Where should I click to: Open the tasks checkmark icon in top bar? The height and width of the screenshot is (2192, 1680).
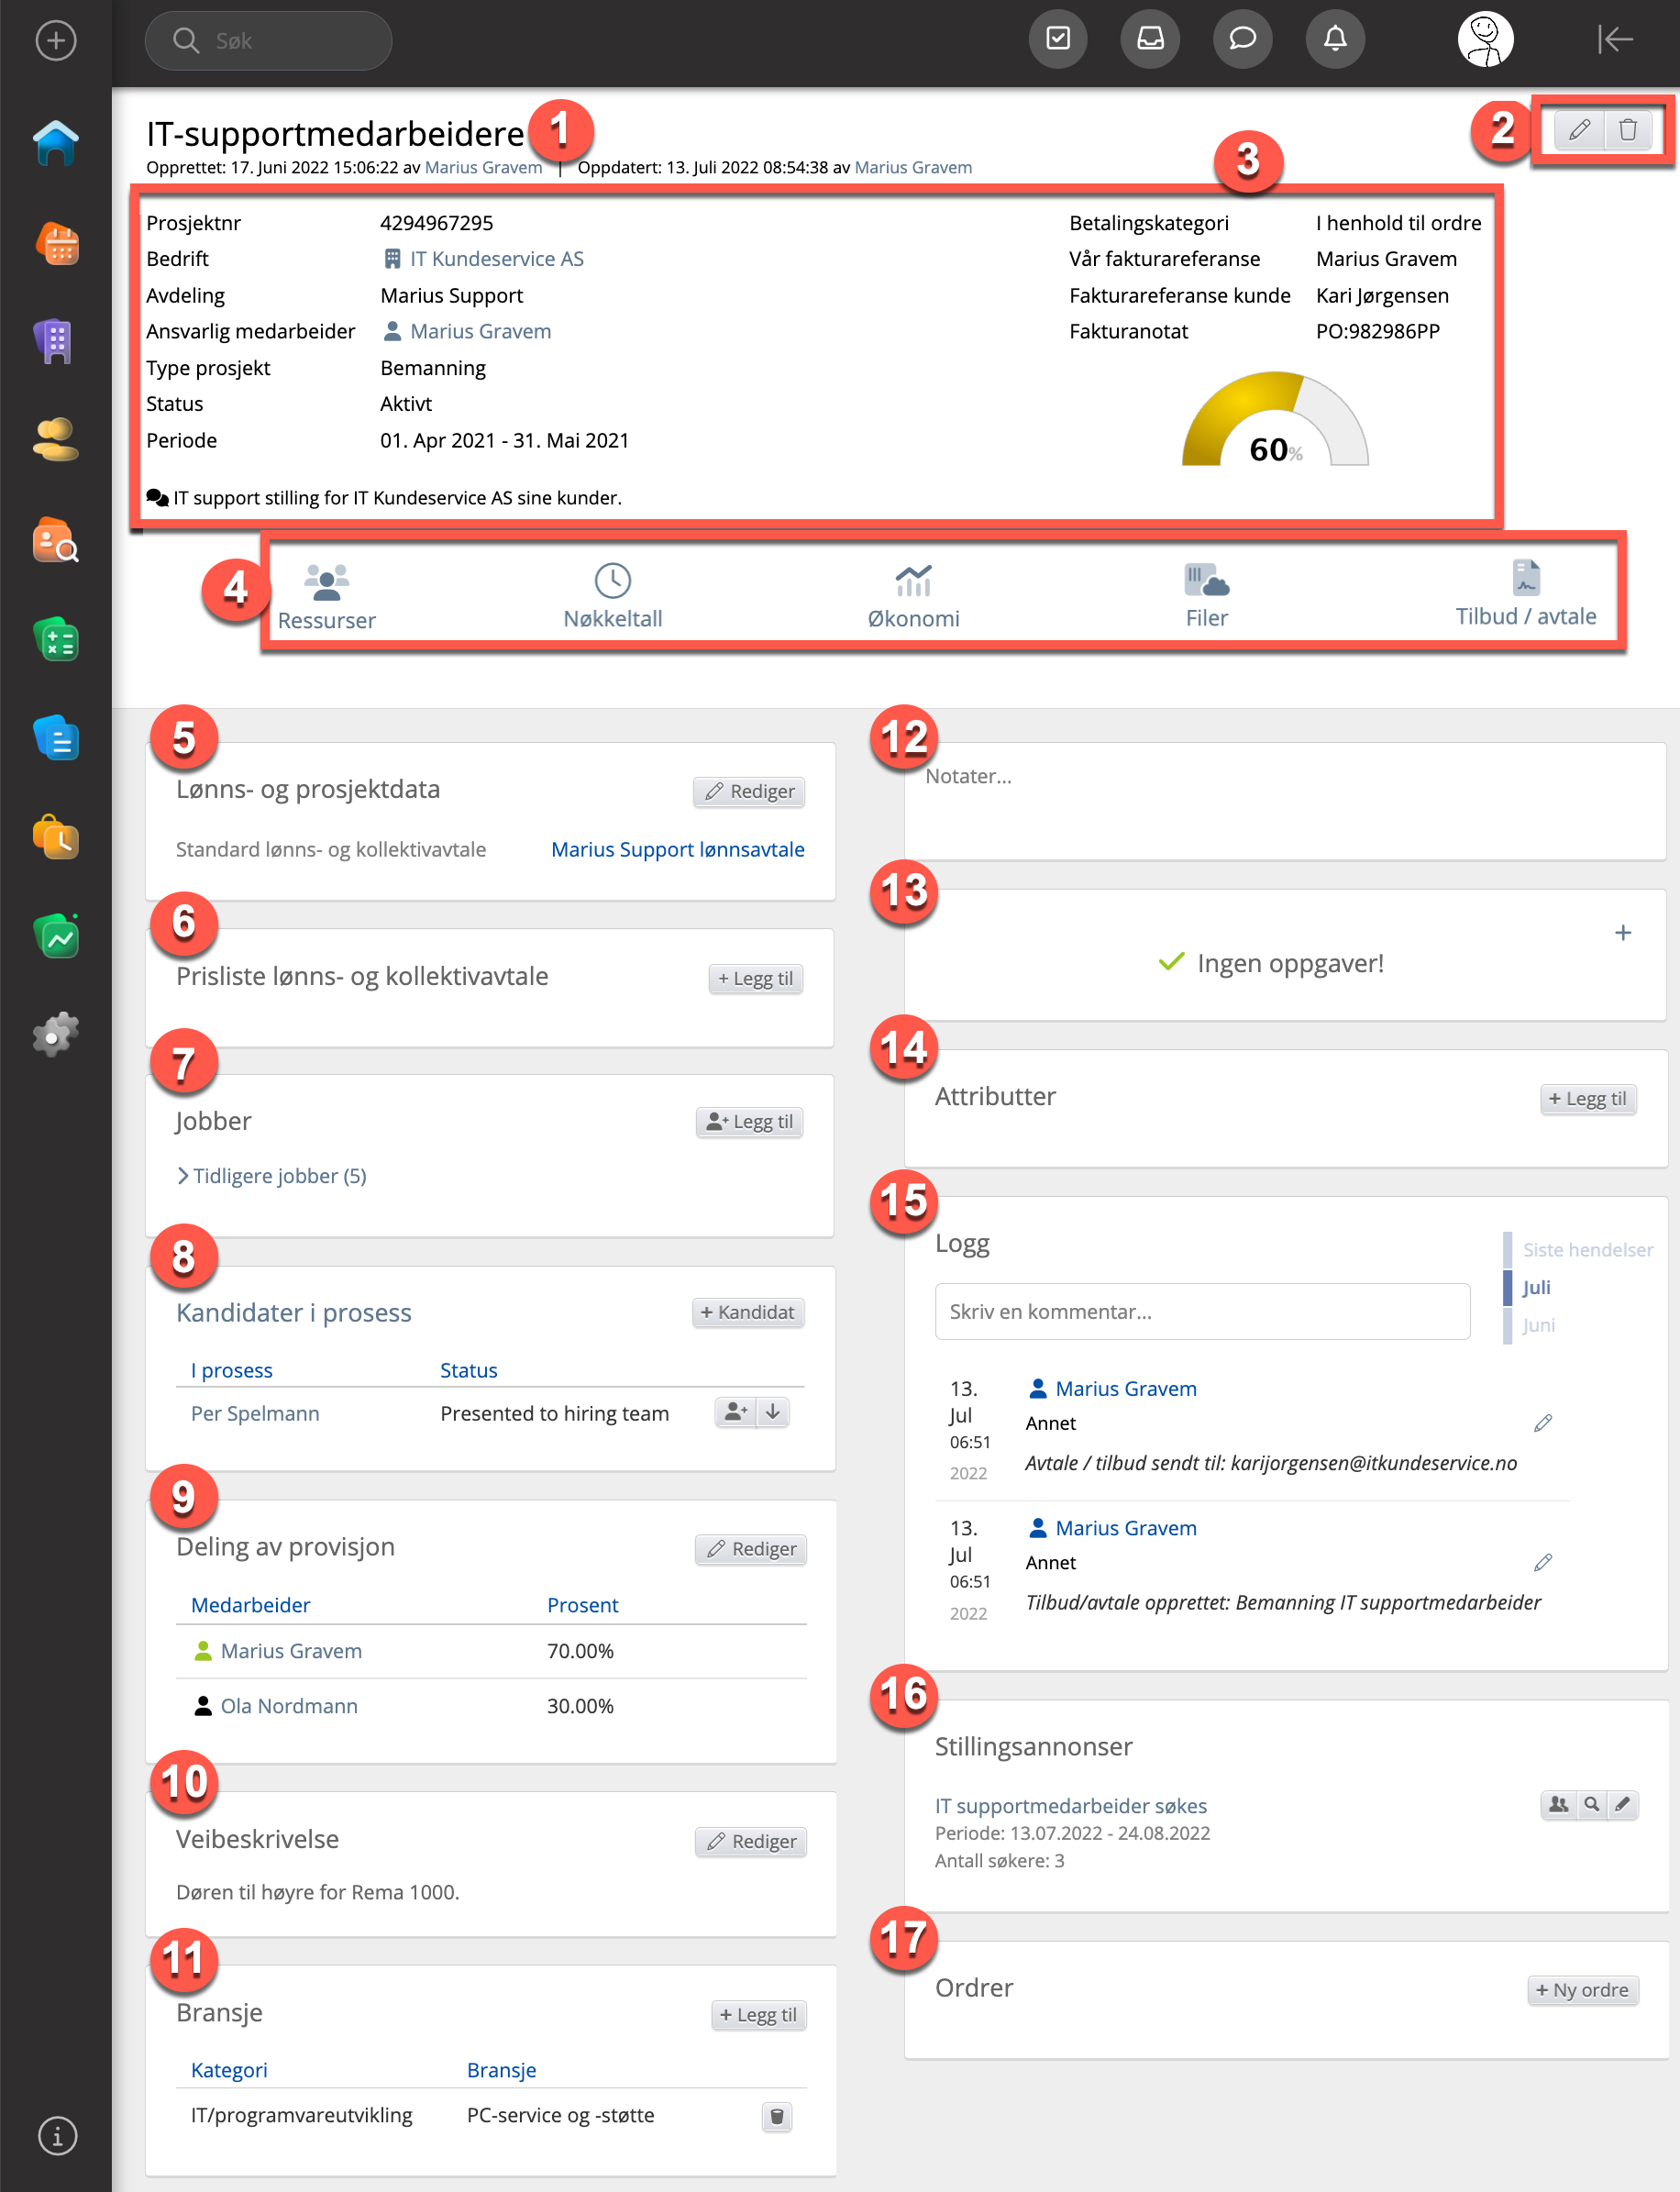(x=1058, y=39)
